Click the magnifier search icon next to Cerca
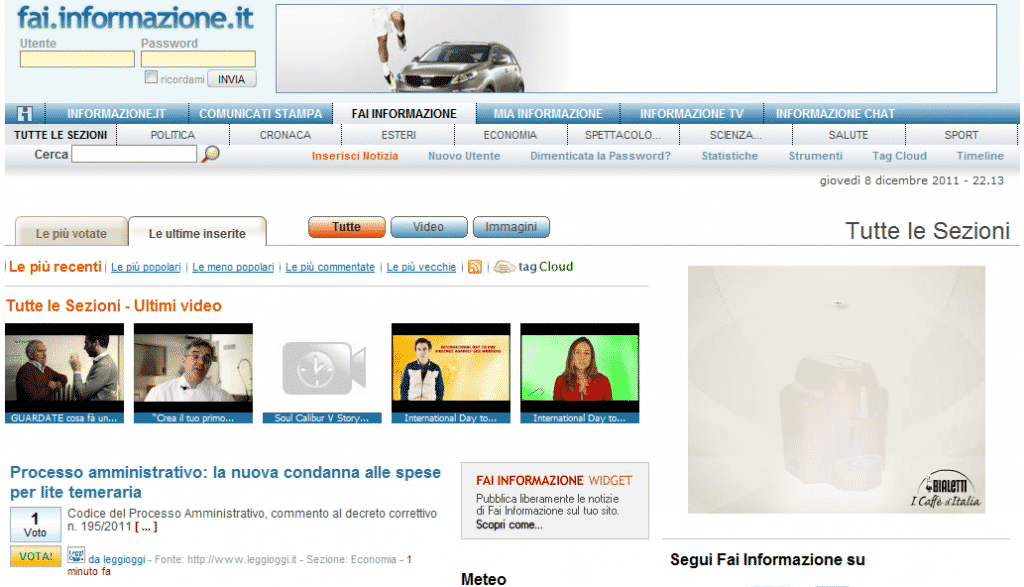 point(210,154)
